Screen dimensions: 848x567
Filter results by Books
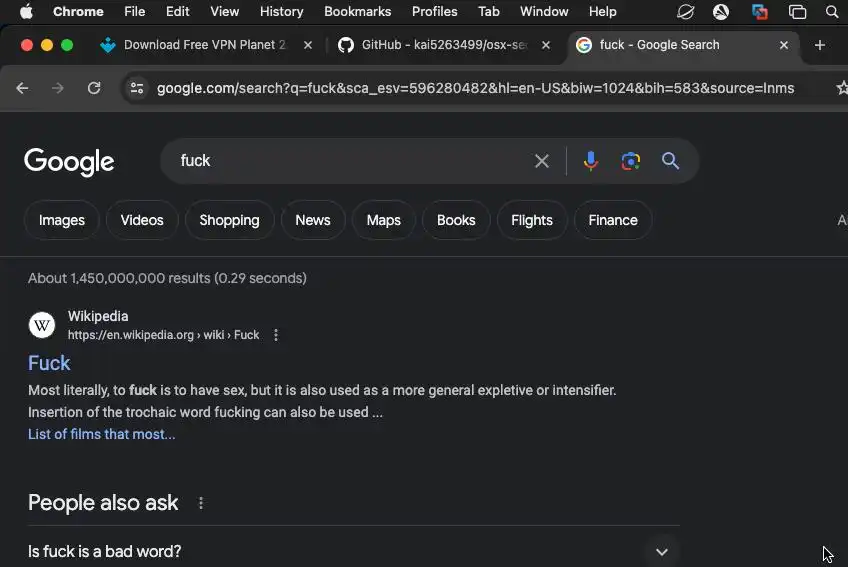click(x=456, y=220)
